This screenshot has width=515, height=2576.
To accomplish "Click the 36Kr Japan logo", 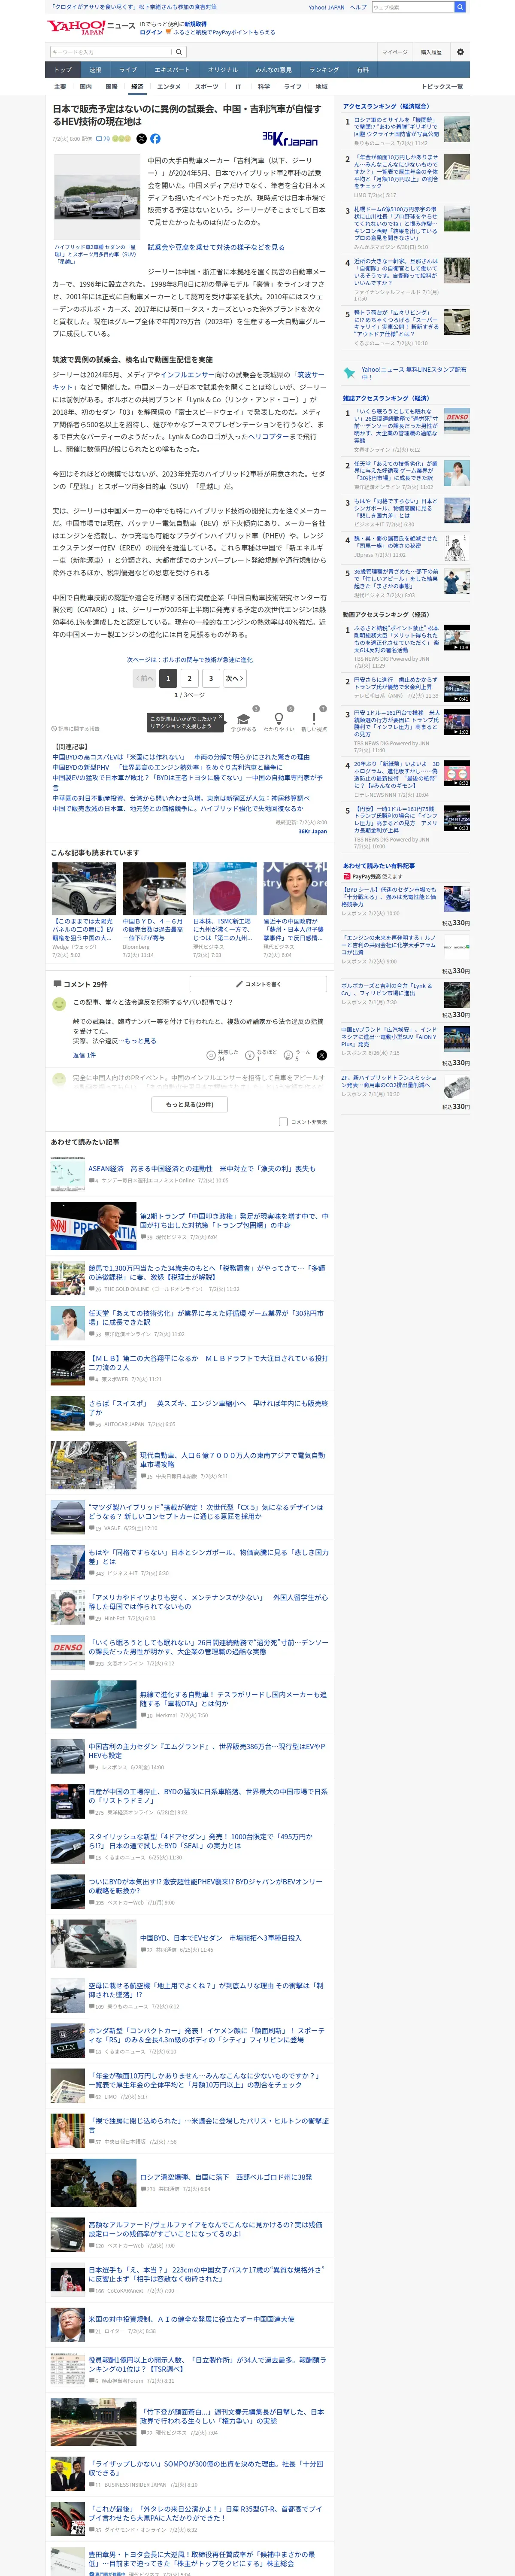I will (x=290, y=139).
